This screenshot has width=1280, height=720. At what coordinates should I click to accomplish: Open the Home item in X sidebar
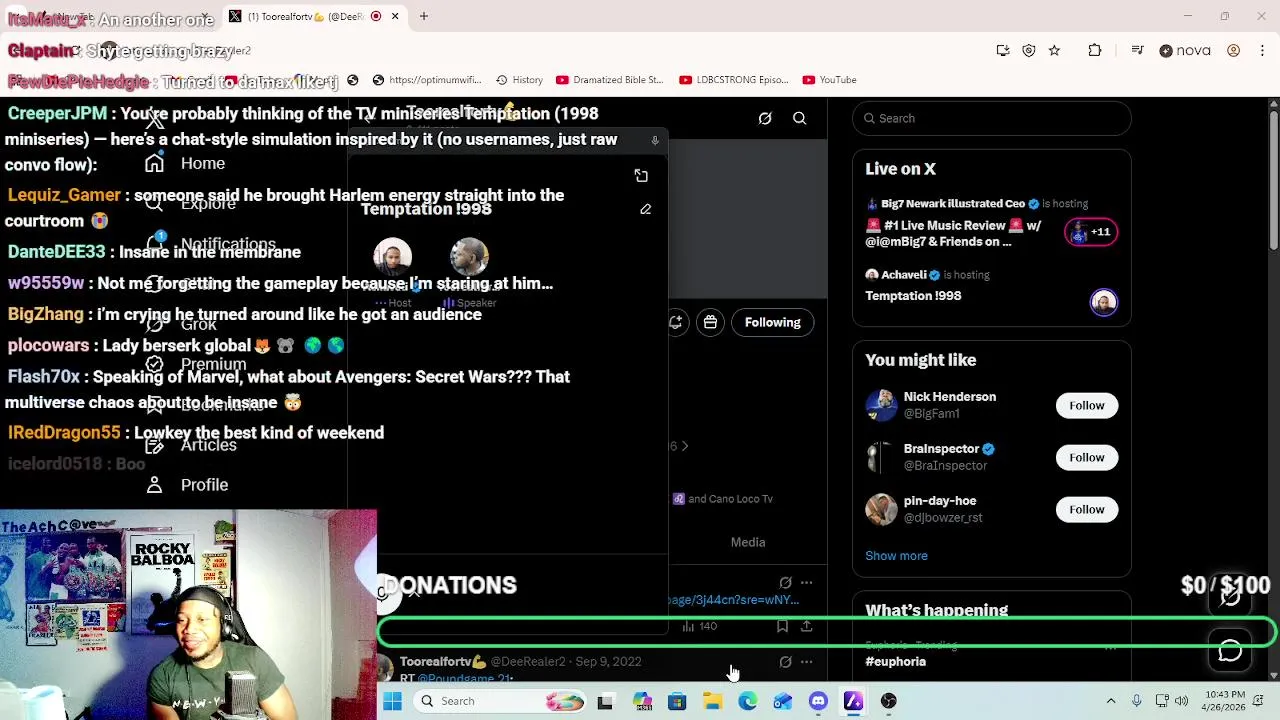(186, 163)
